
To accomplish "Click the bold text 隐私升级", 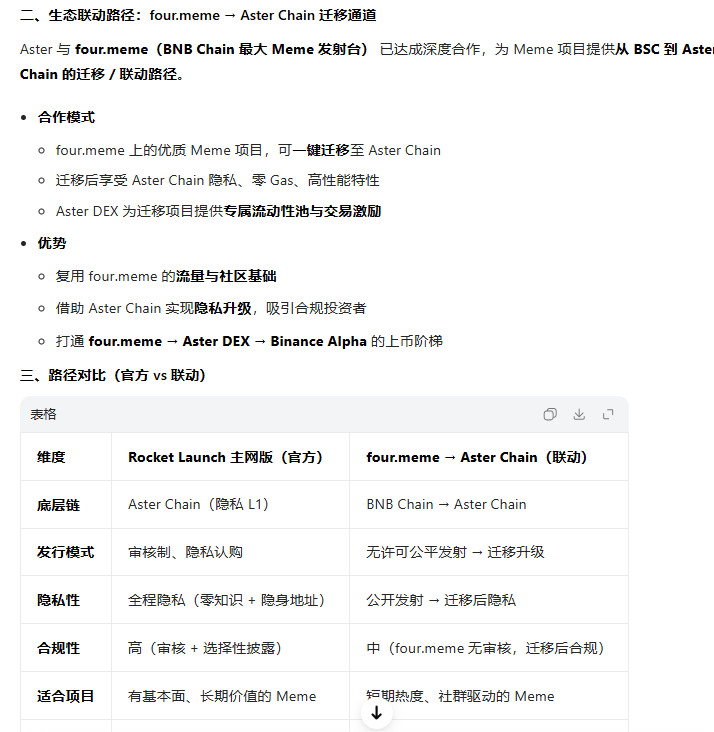I will pyautogui.click(x=223, y=308).
